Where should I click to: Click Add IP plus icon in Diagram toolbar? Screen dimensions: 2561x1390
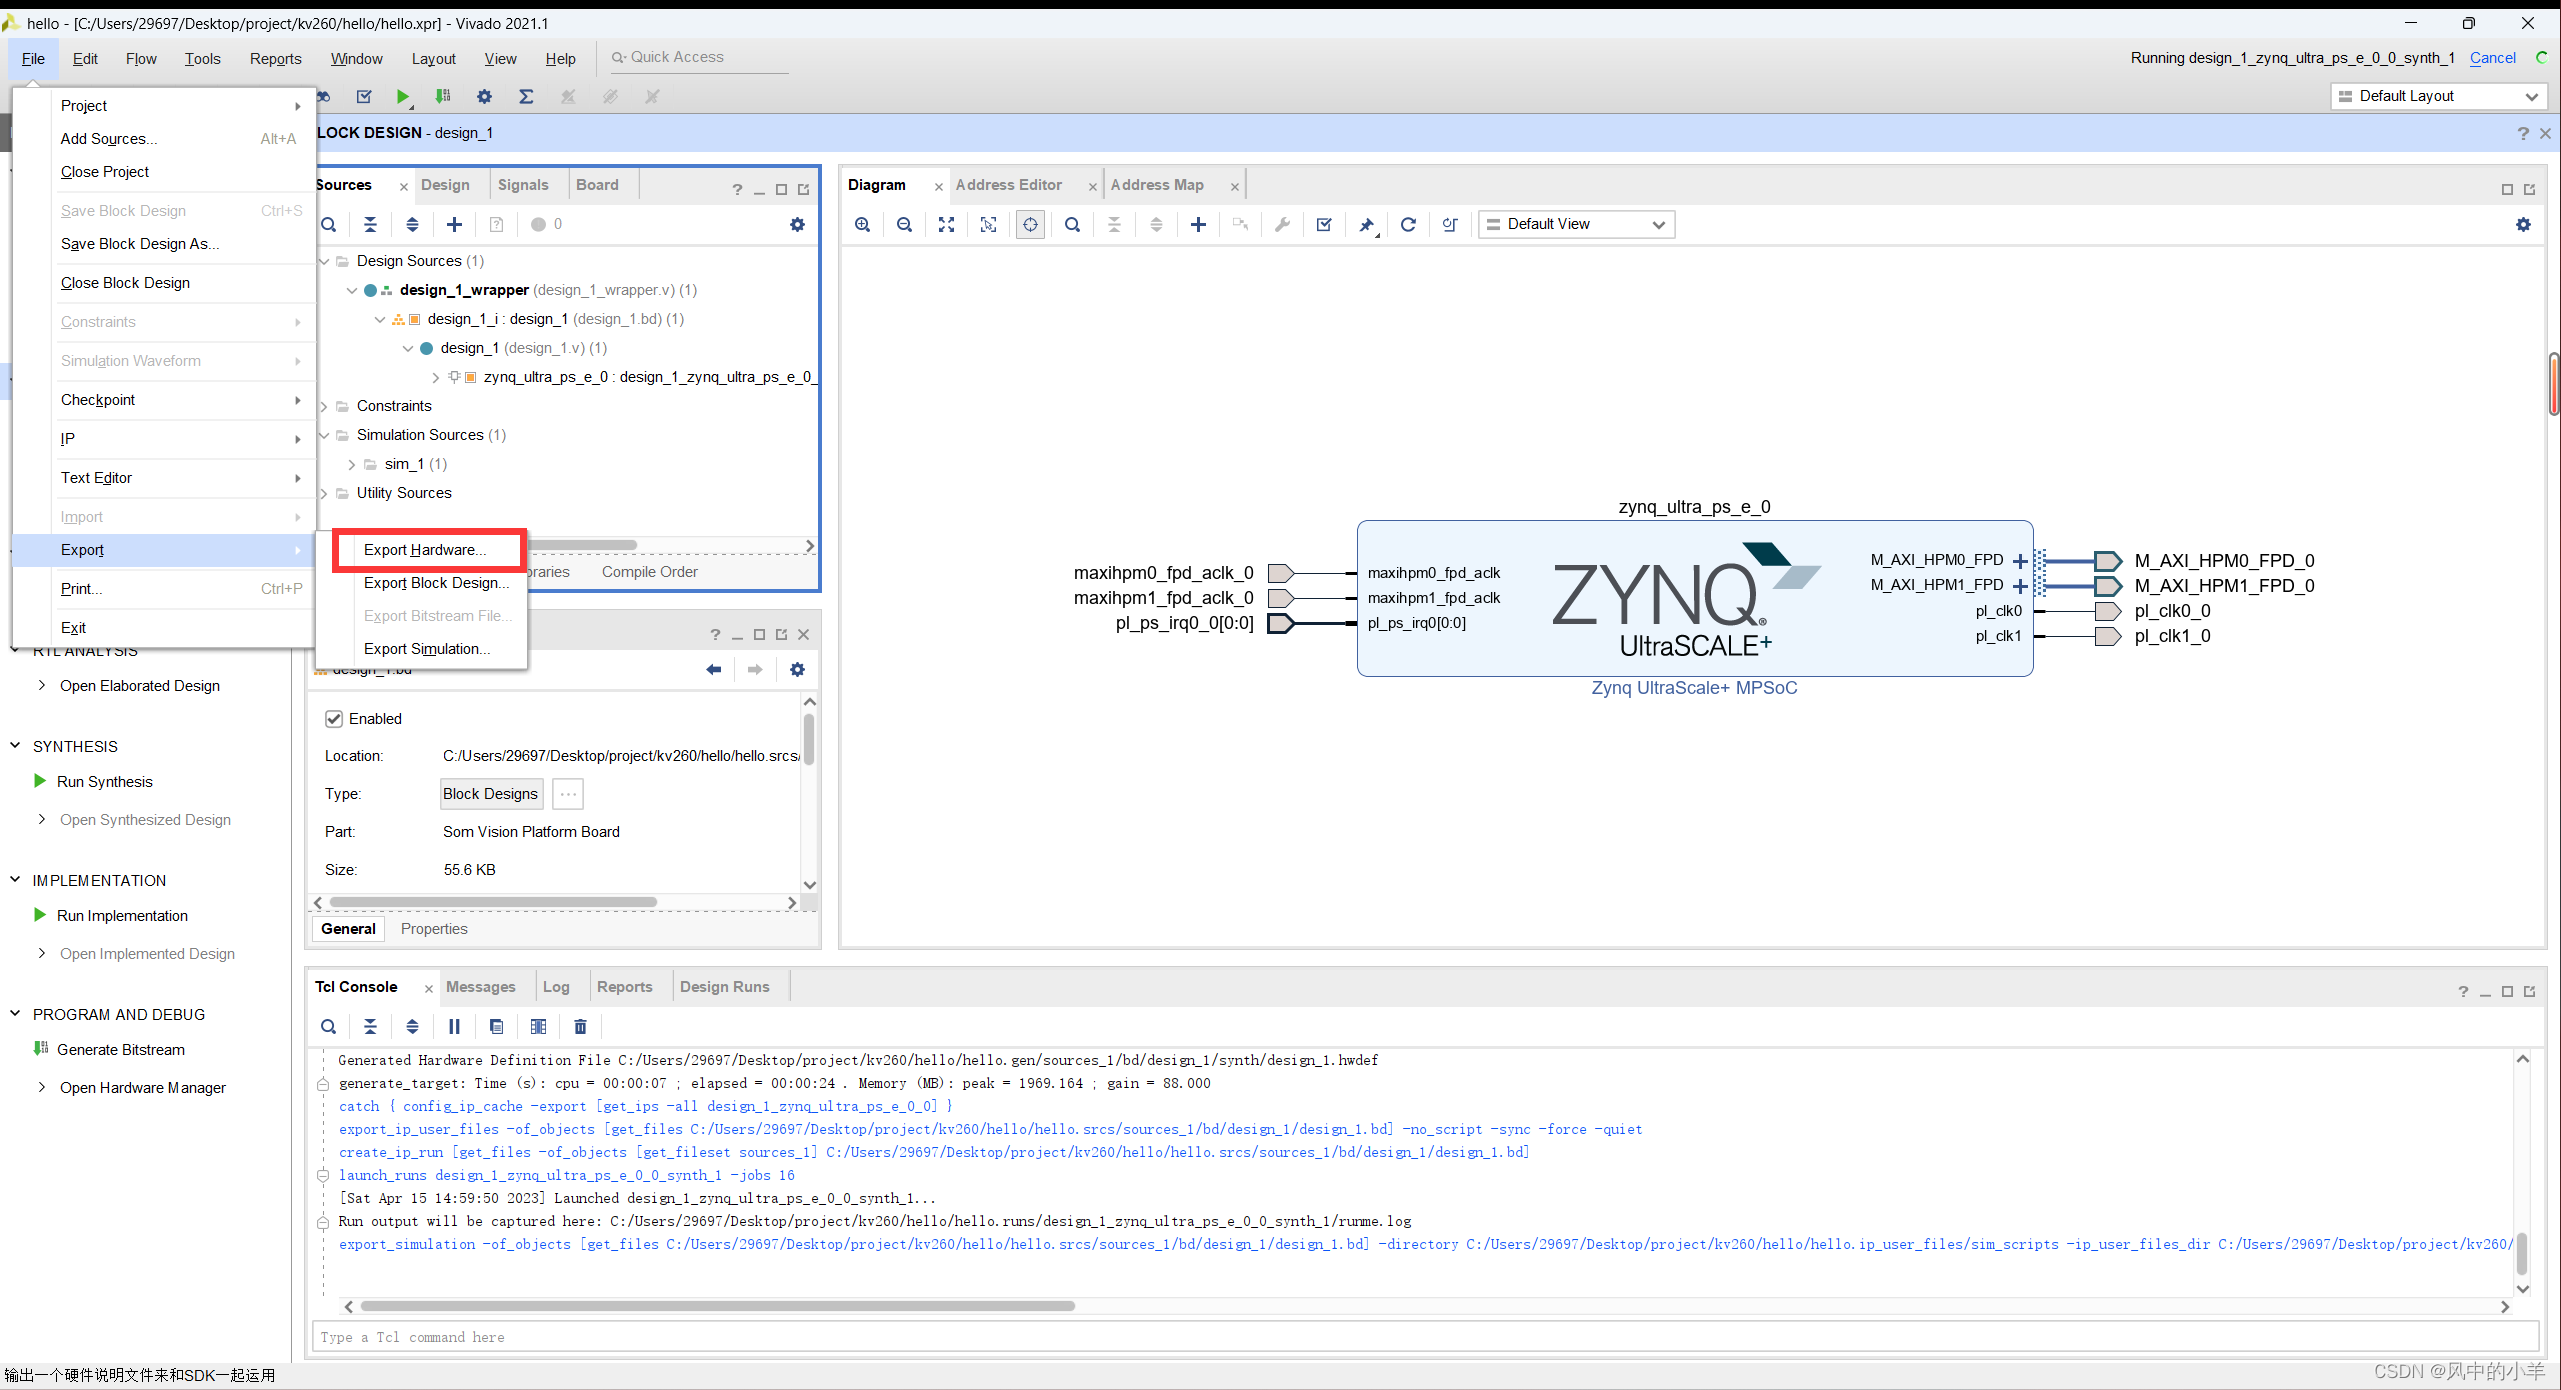[x=1198, y=224]
